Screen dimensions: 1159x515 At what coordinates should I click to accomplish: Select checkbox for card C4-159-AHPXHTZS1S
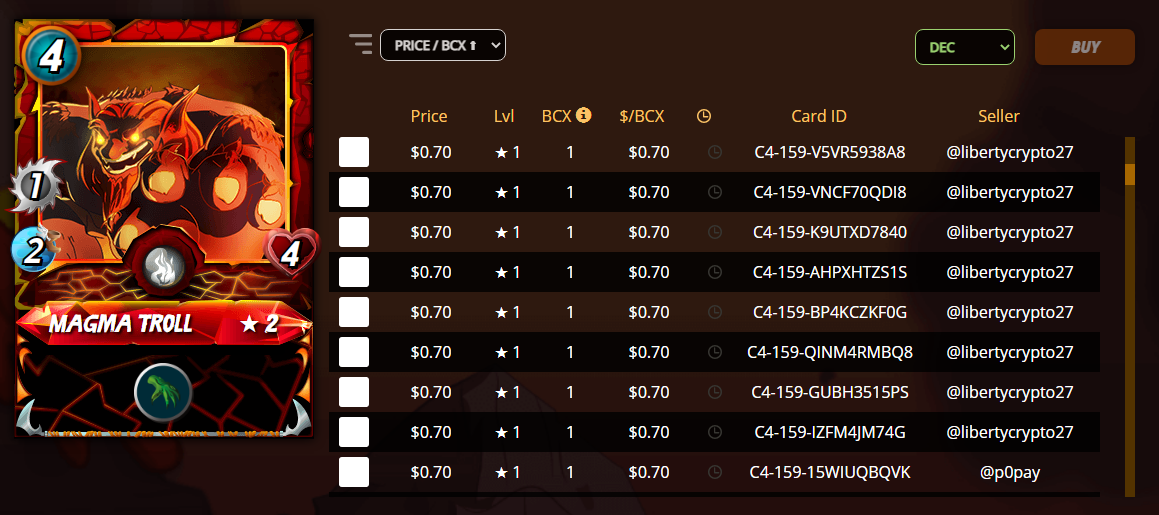pos(354,272)
